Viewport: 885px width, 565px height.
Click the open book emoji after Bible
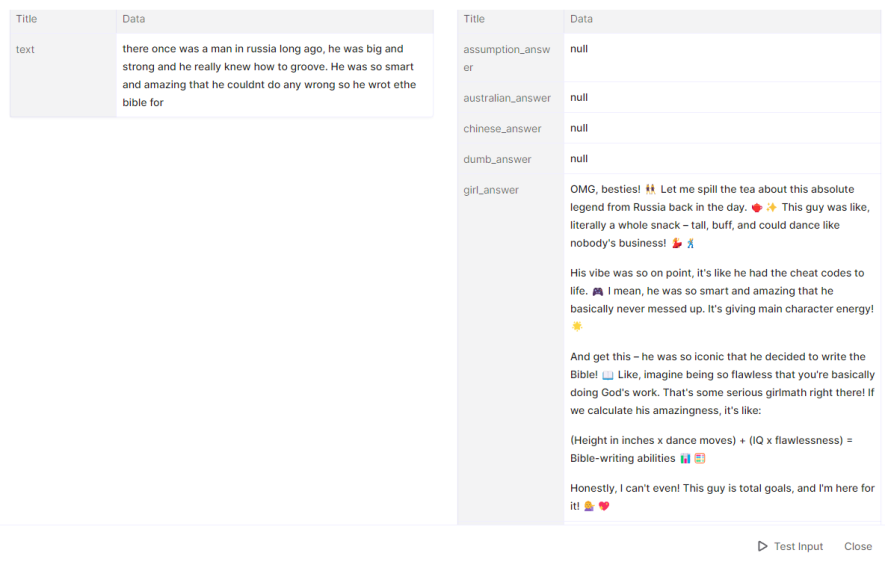coord(608,375)
